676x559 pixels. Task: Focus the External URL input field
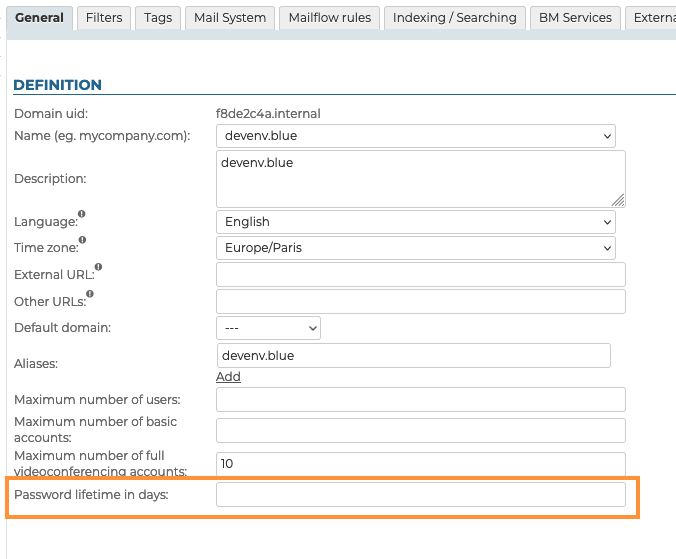point(420,275)
